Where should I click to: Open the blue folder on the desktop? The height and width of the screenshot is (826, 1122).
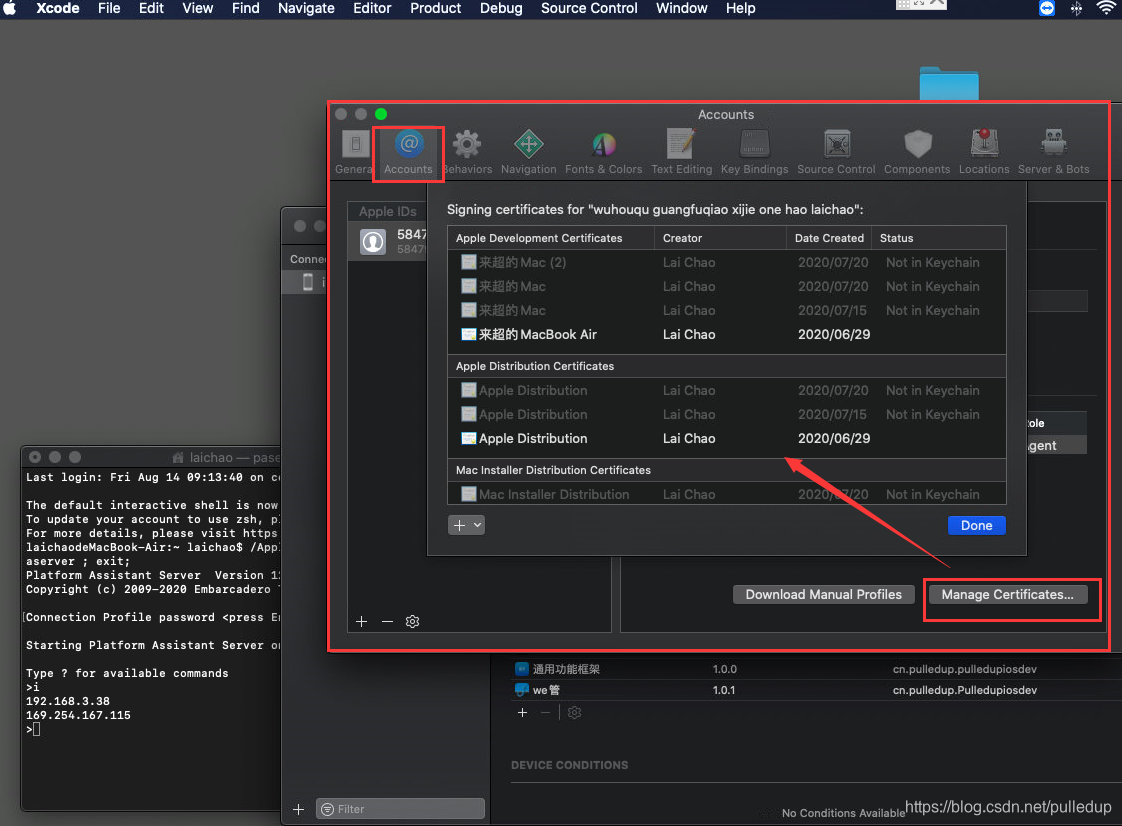949,84
